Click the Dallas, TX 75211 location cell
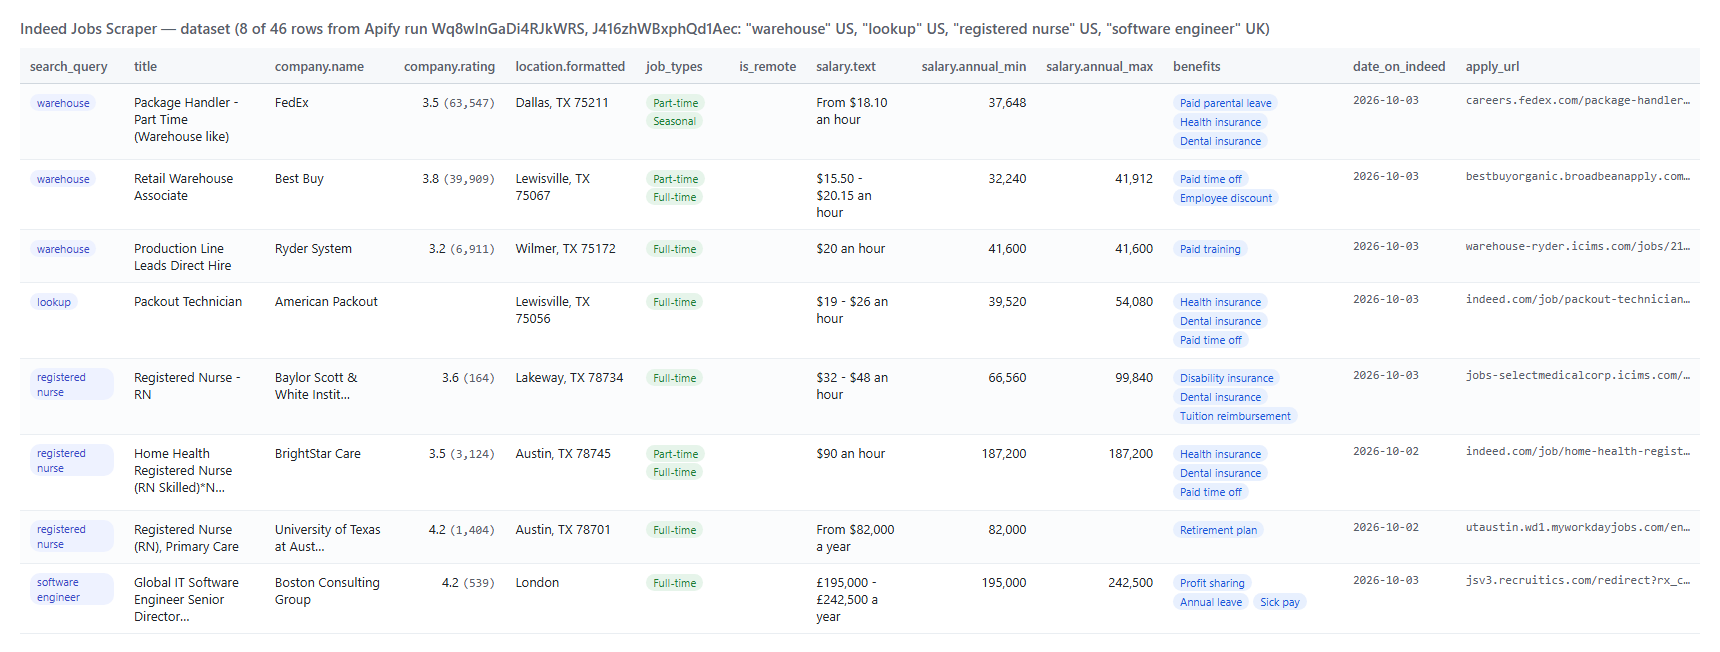1720x652 pixels. (x=562, y=103)
